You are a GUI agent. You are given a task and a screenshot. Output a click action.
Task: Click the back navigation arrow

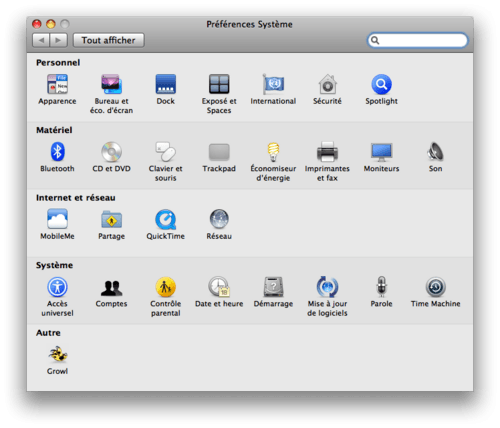(x=41, y=40)
